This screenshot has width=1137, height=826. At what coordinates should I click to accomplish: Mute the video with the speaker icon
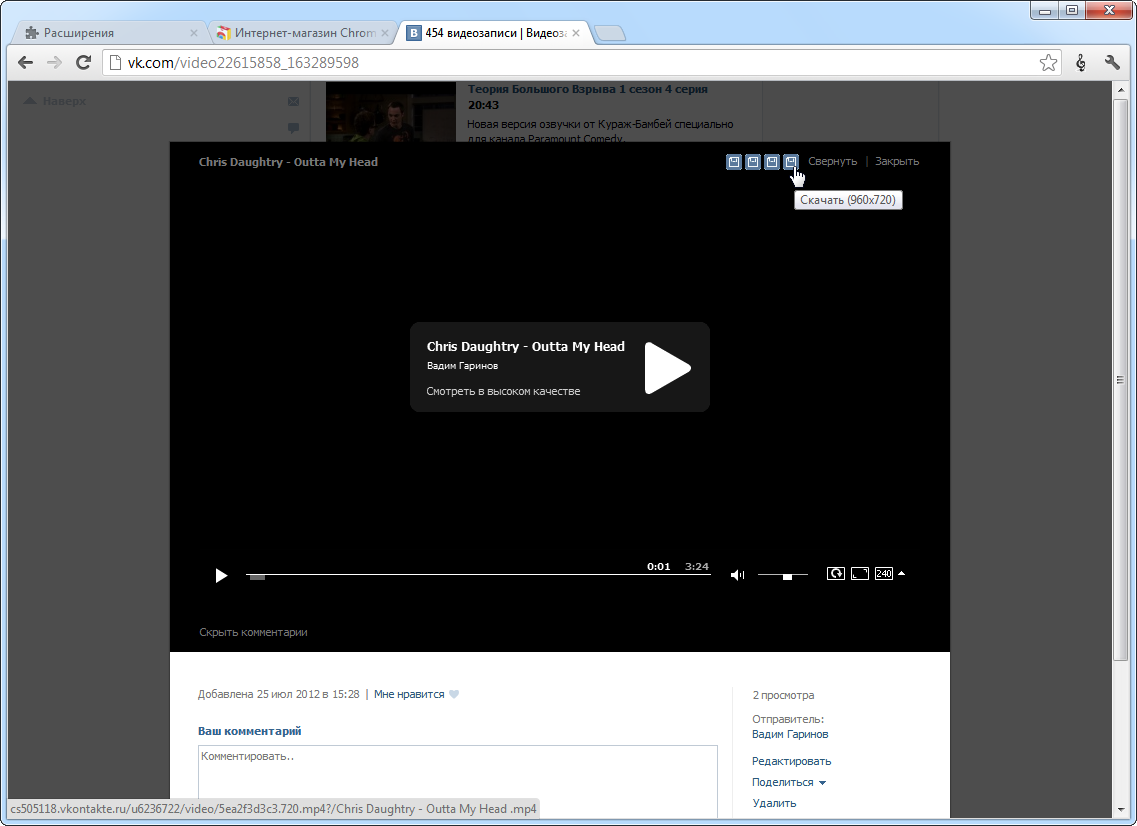[x=737, y=575]
